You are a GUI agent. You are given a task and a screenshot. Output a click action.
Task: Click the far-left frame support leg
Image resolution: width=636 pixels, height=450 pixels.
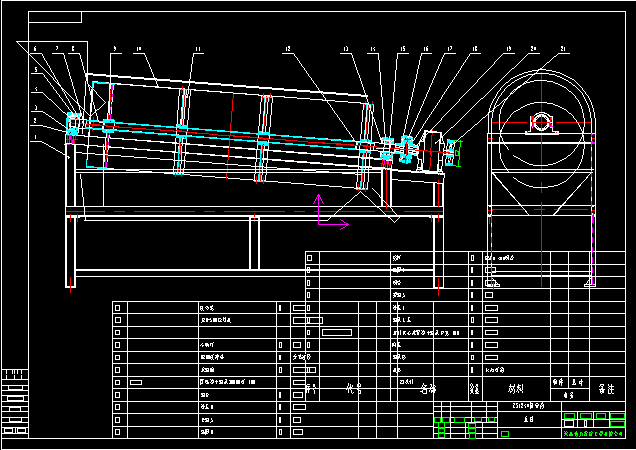point(71,253)
